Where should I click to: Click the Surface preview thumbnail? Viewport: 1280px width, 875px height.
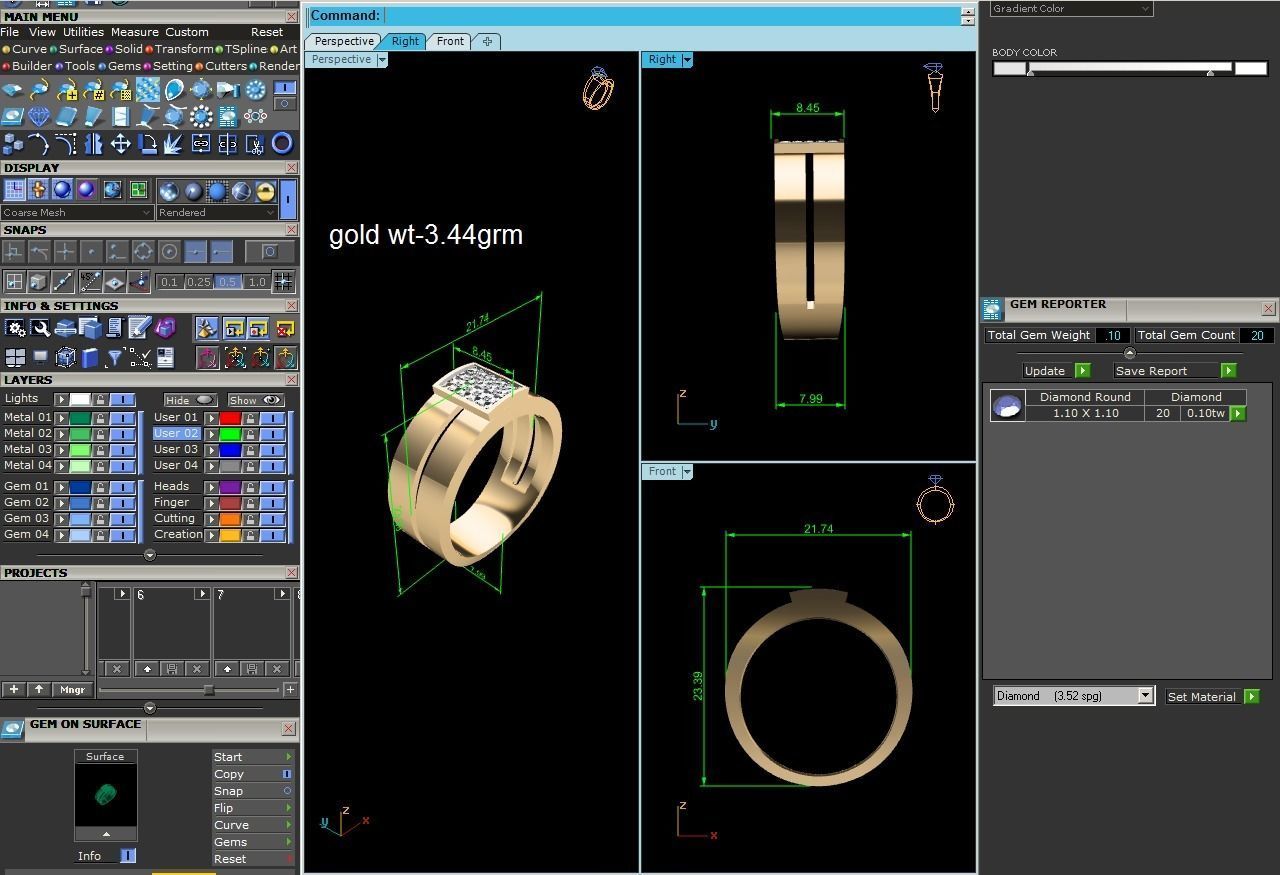(x=105, y=795)
